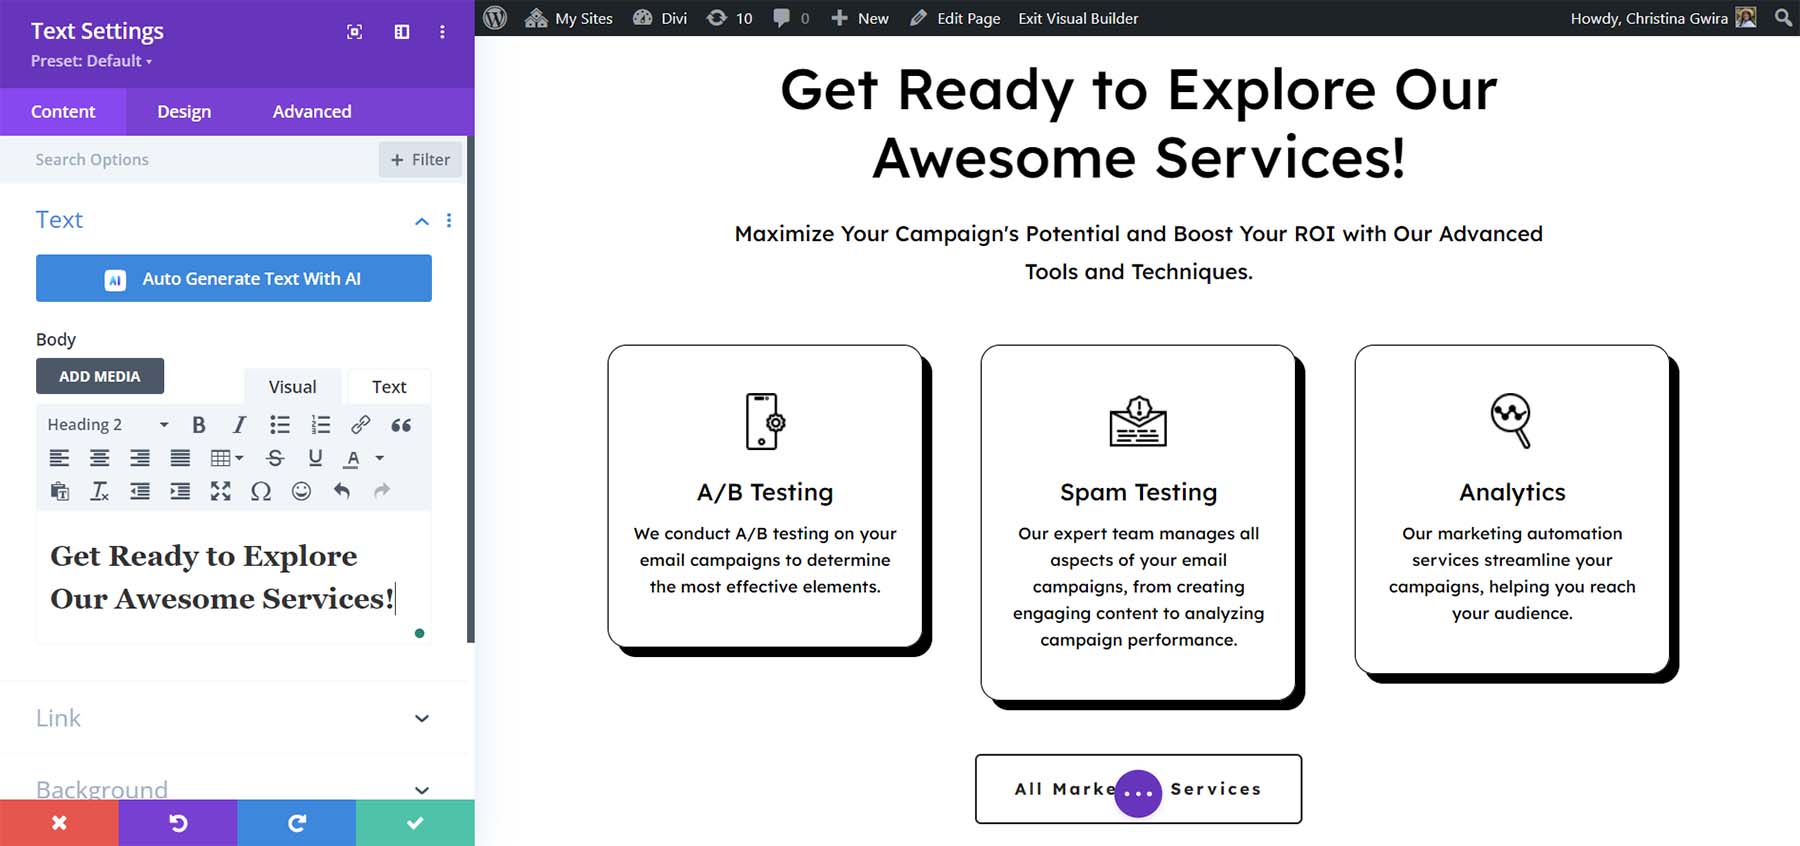The height and width of the screenshot is (846, 1800).
Task: Toggle bold formatting in the editor
Action: [x=199, y=425]
